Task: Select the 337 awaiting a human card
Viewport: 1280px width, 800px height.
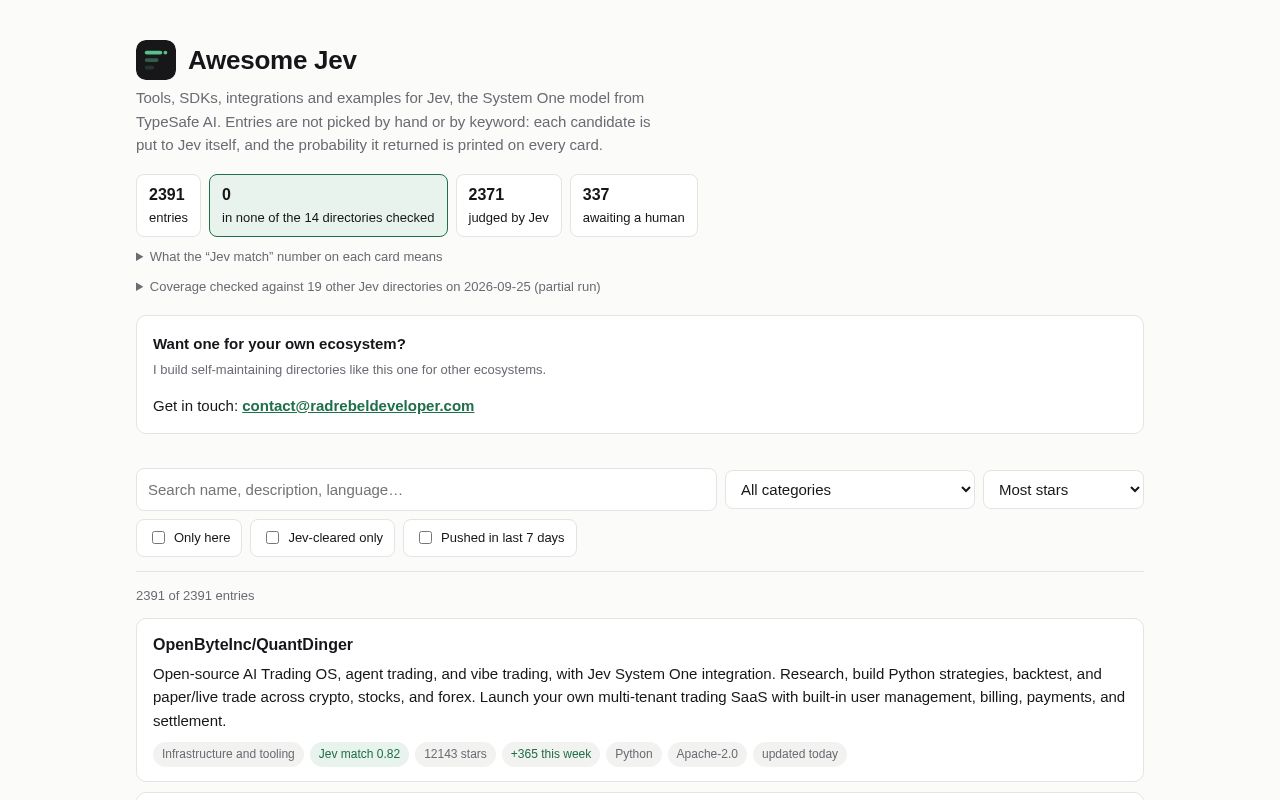Action: click(634, 205)
